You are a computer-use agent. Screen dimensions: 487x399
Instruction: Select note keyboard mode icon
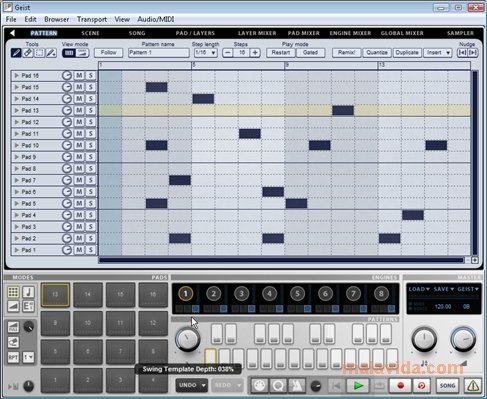click(28, 292)
